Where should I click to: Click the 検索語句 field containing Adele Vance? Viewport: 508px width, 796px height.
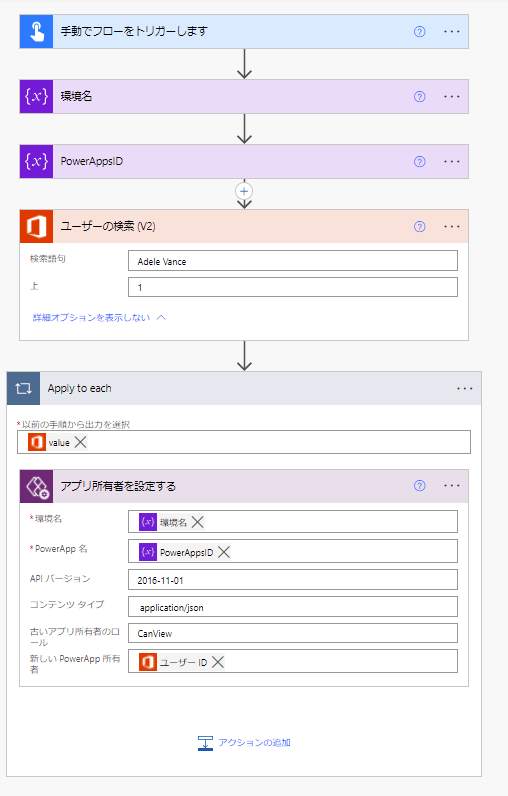[293, 261]
